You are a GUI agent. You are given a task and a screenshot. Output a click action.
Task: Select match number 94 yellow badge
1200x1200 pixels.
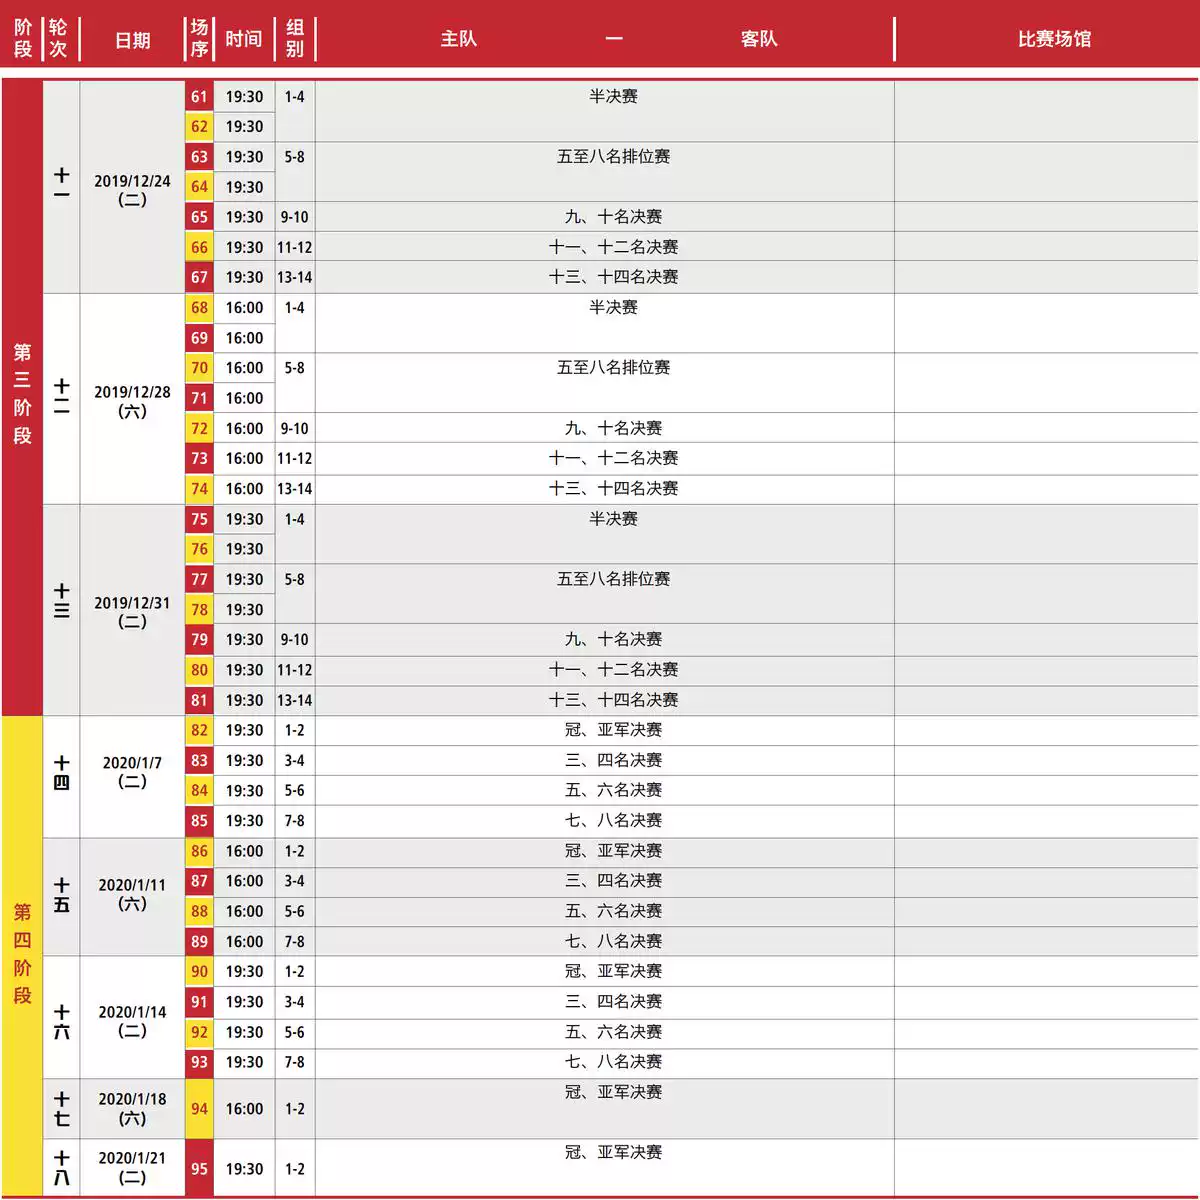pyautogui.click(x=199, y=1109)
